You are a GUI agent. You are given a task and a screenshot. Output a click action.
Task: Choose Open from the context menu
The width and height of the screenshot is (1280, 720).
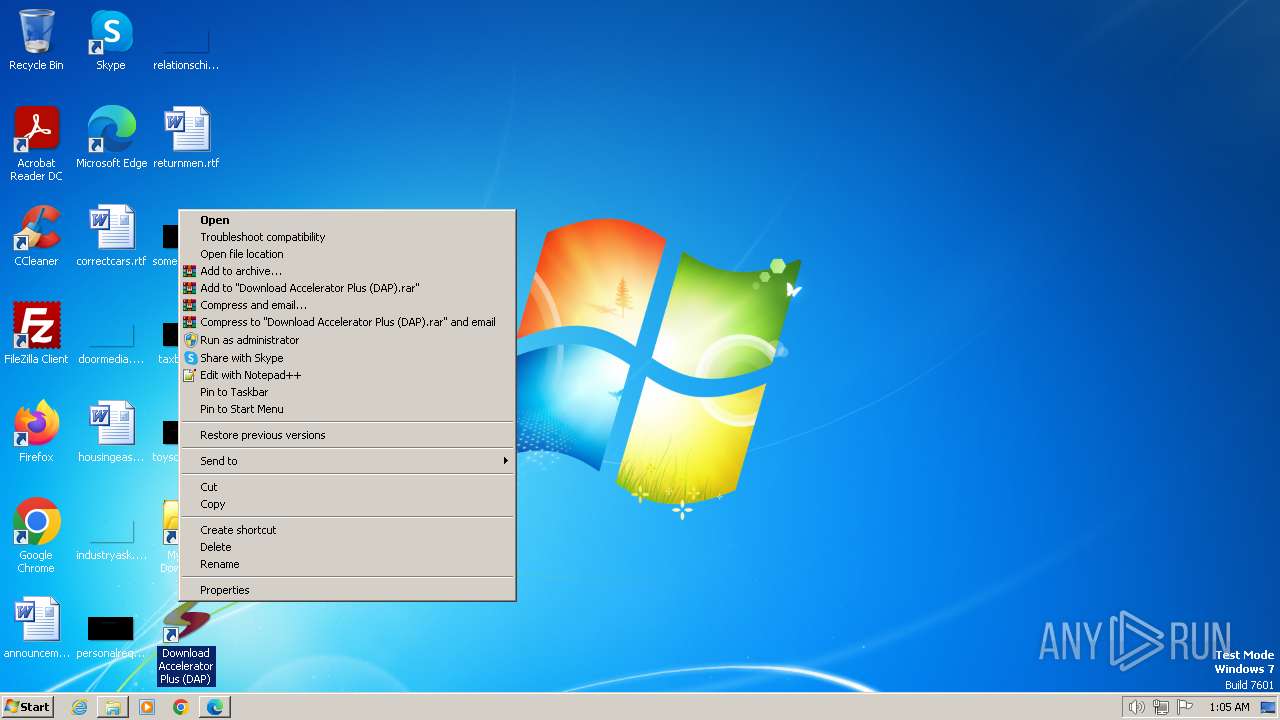point(347,220)
